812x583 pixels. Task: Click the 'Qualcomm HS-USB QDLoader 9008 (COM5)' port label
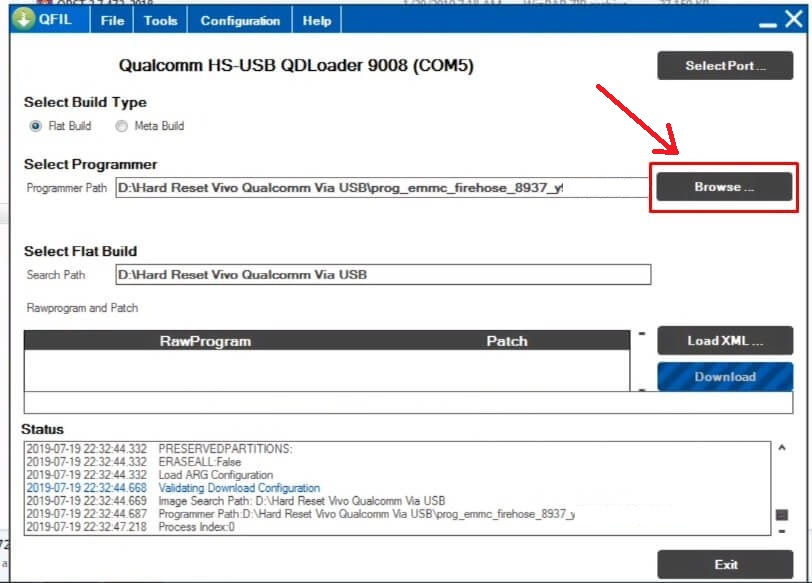pos(296,66)
